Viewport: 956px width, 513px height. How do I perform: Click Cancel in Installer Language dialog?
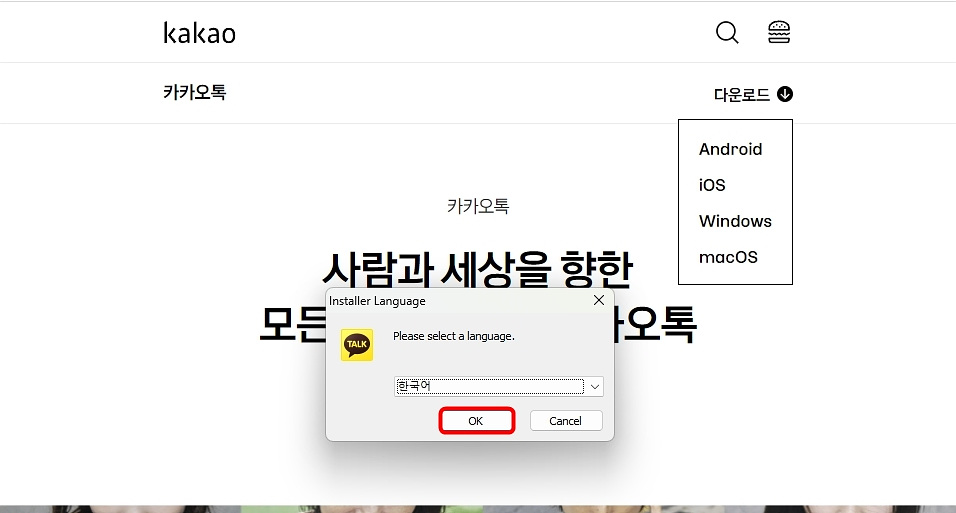pyautogui.click(x=566, y=421)
